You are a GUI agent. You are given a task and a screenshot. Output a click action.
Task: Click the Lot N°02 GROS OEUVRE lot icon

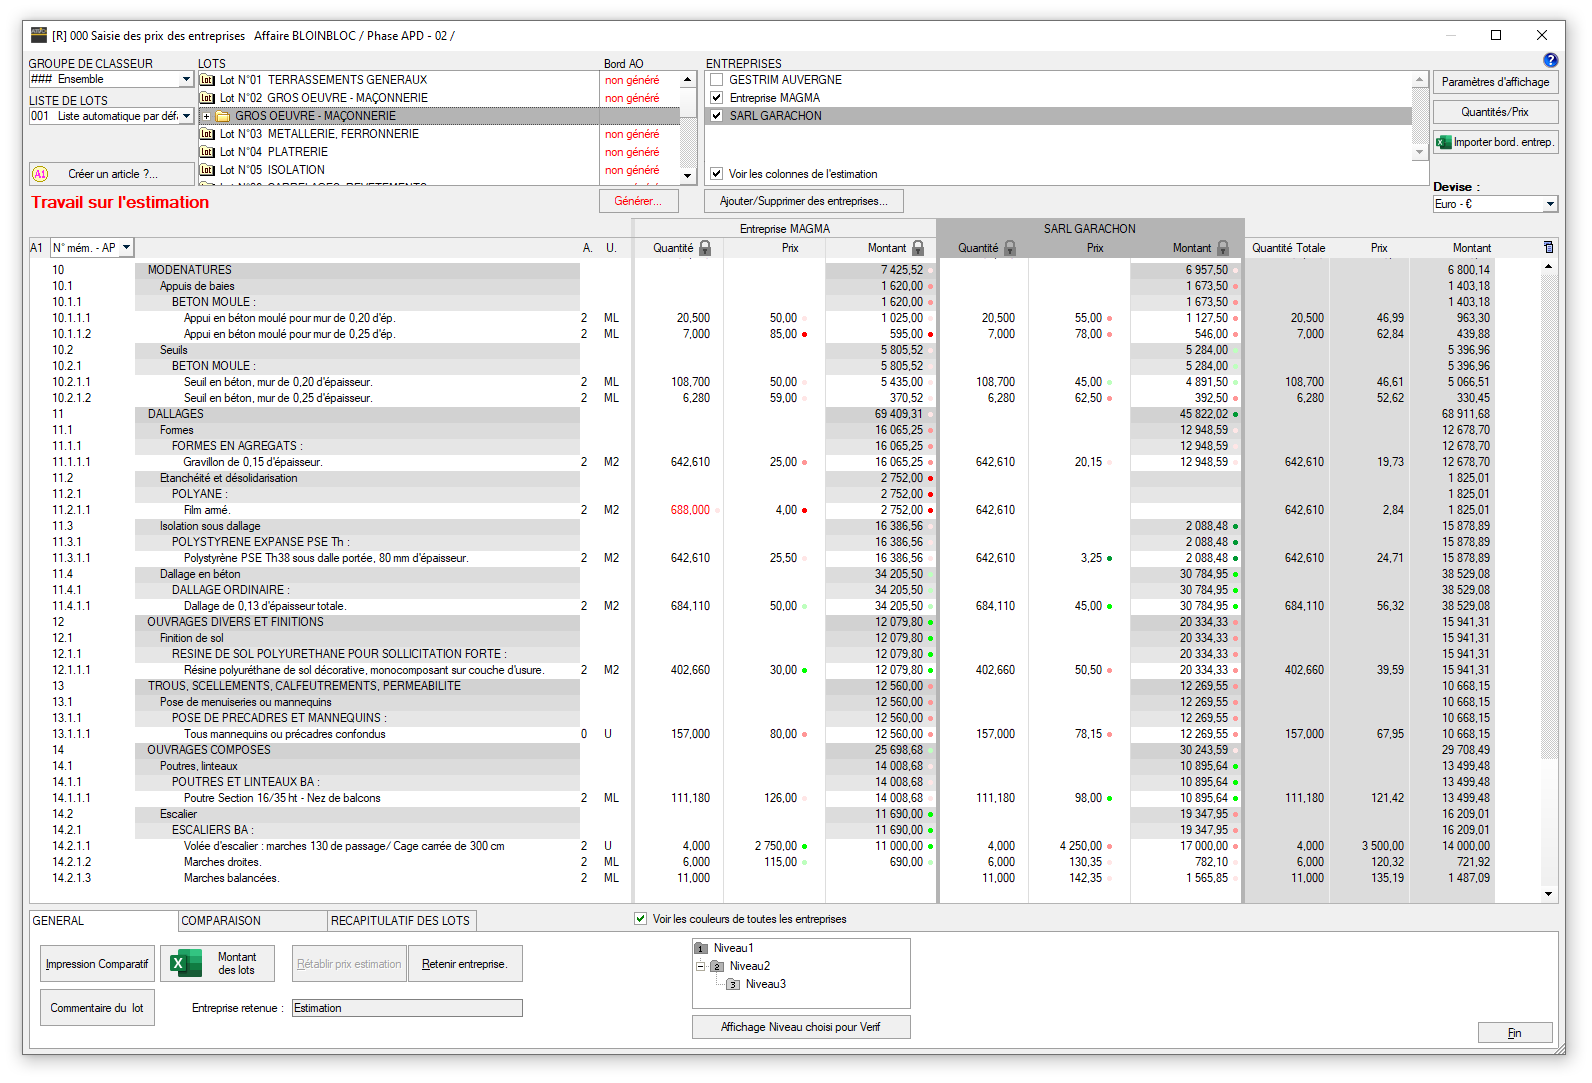point(207,98)
